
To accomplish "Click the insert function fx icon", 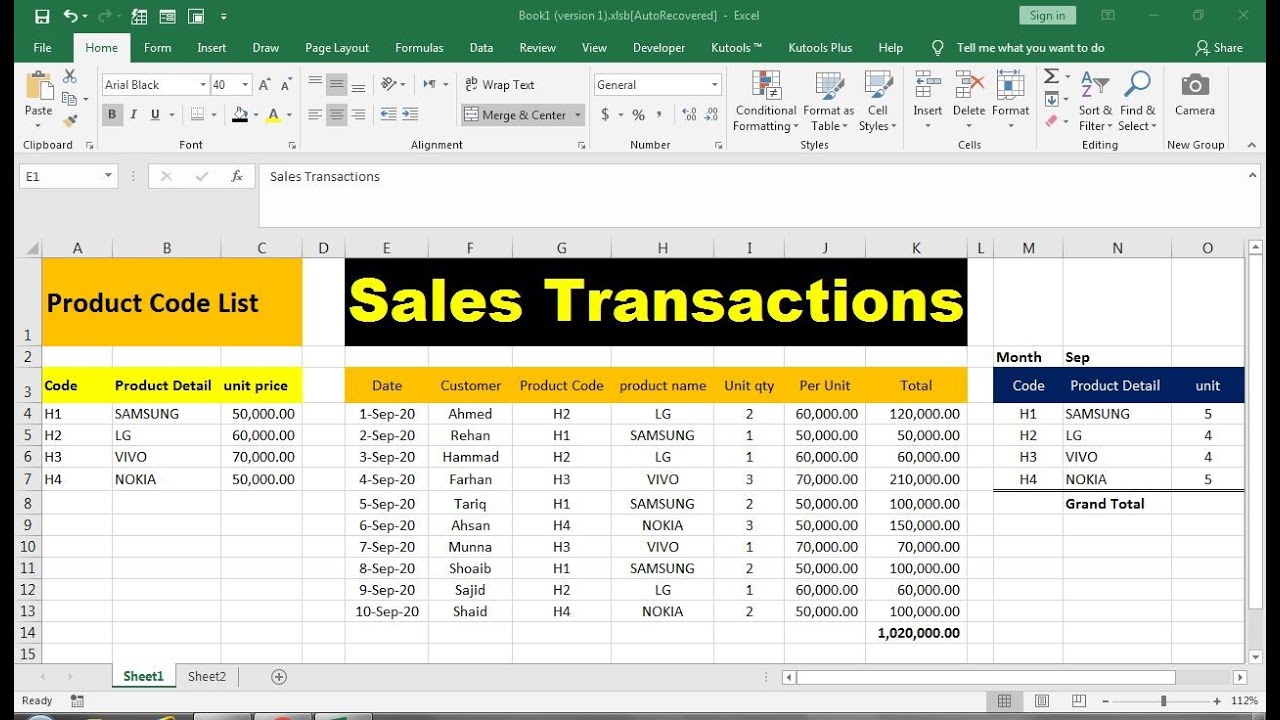I will (x=237, y=176).
